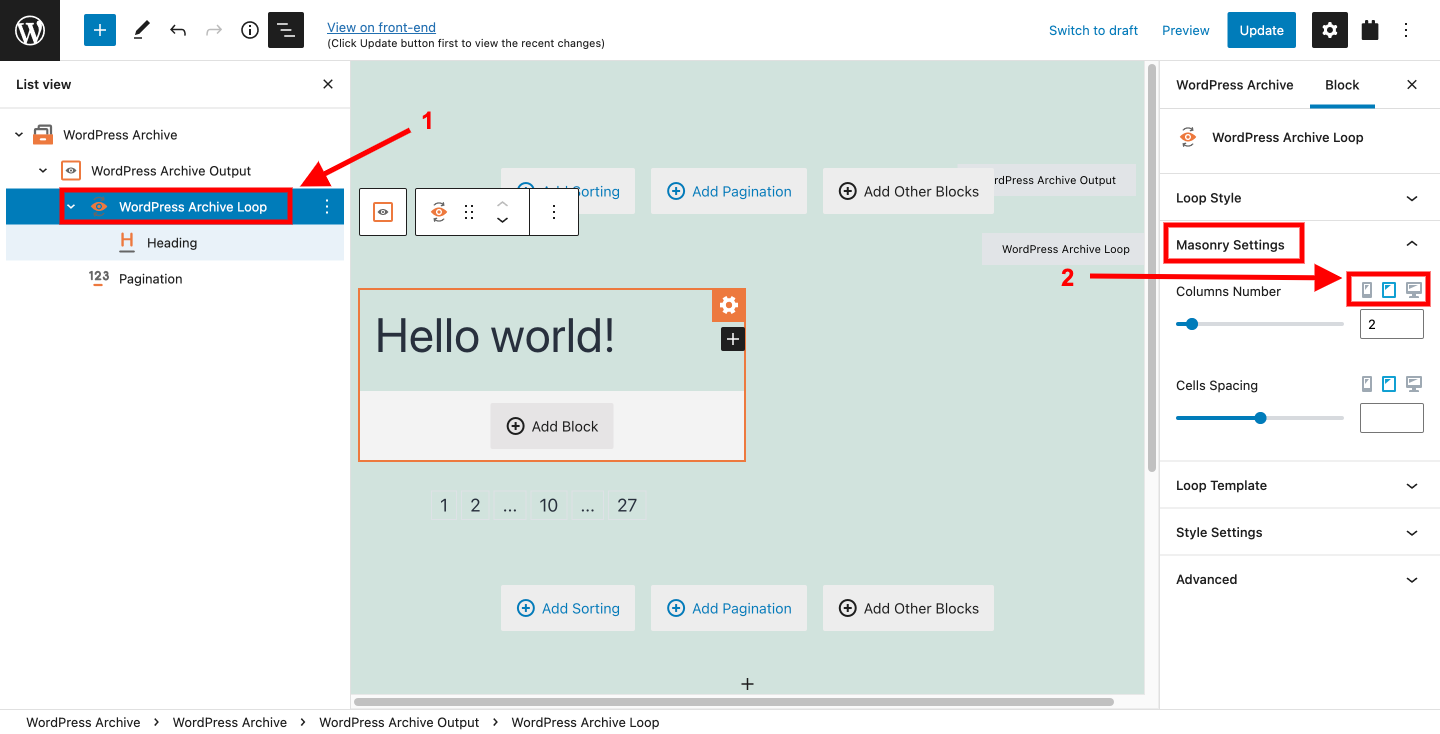This screenshot has width=1440, height=734.
Task: Expand the Style Settings section
Action: pyautogui.click(x=1298, y=532)
